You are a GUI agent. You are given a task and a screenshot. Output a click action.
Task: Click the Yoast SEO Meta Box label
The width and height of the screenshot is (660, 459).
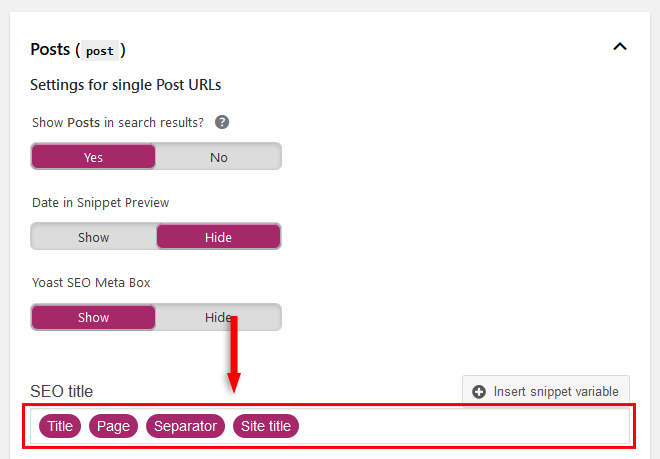tap(91, 282)
